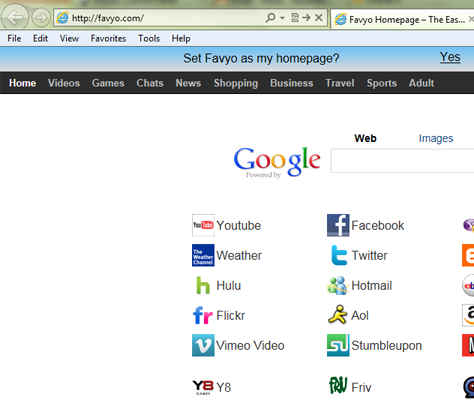Open the Weather text link
474x400 pixels.
(x=239, y=256)
